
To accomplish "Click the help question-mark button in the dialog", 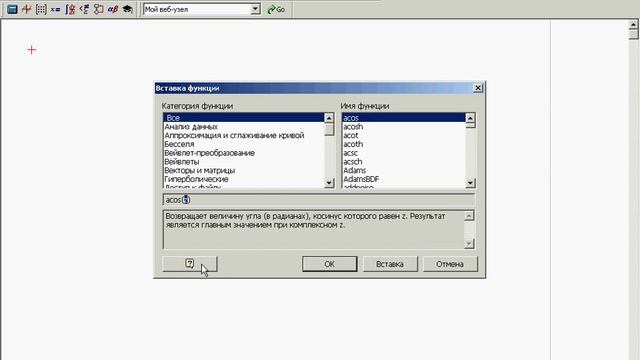I will 190,264.
